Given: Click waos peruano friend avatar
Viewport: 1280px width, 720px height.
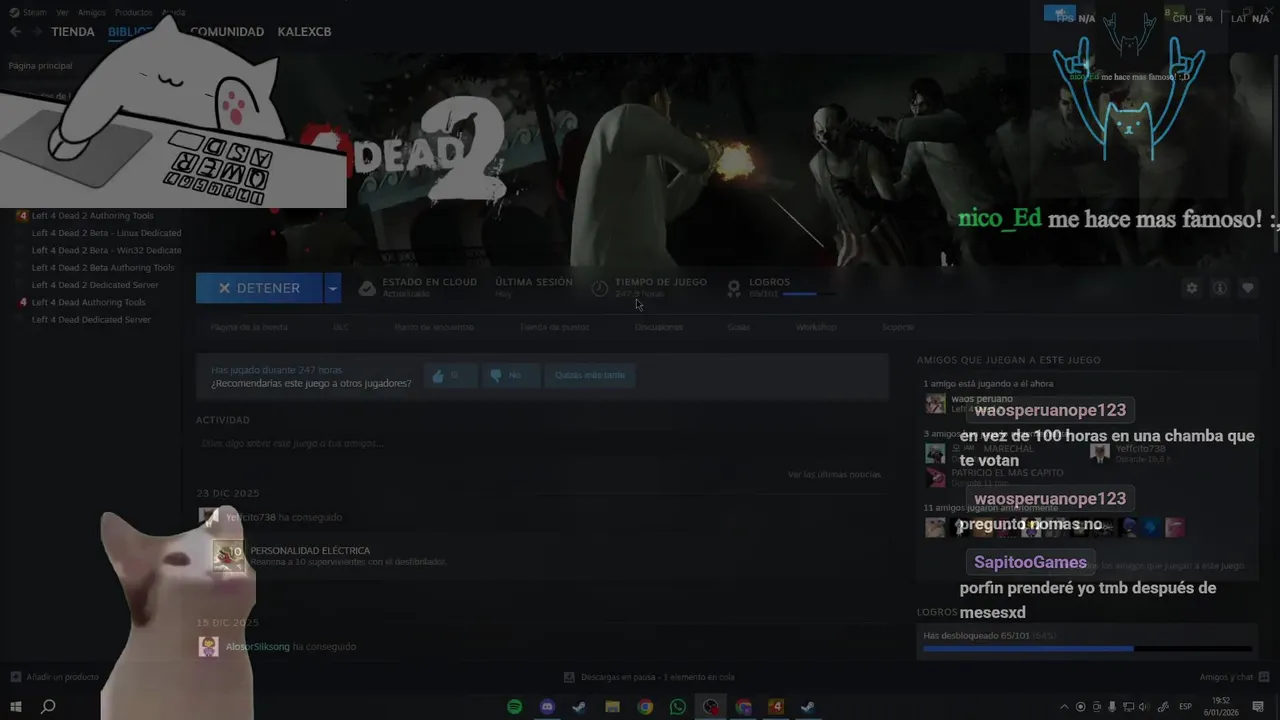Looking at the screenshot, I should (935, 403).
